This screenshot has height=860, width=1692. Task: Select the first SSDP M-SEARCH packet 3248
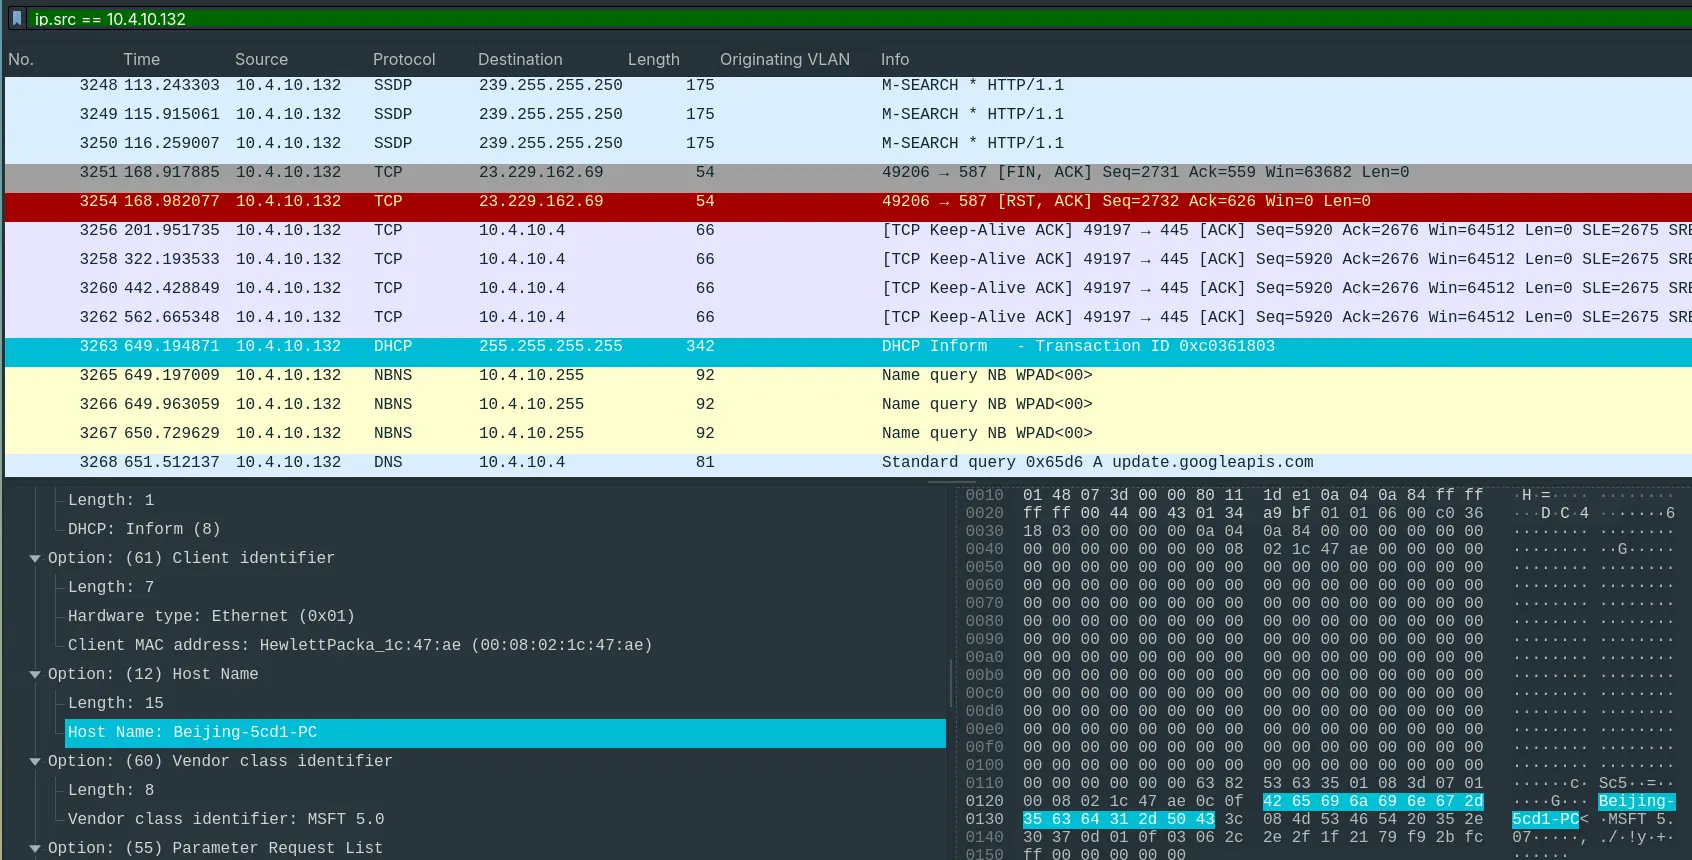point(600,85)
